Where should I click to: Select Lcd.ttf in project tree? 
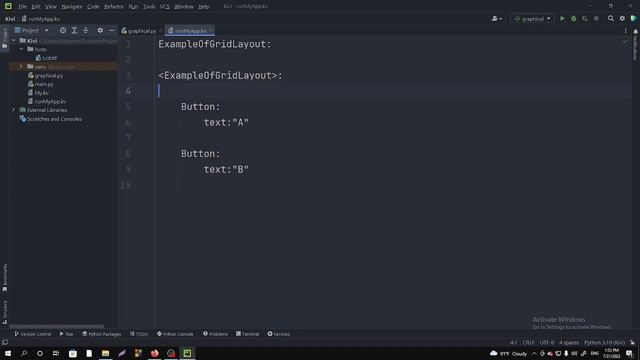point(46,58)
